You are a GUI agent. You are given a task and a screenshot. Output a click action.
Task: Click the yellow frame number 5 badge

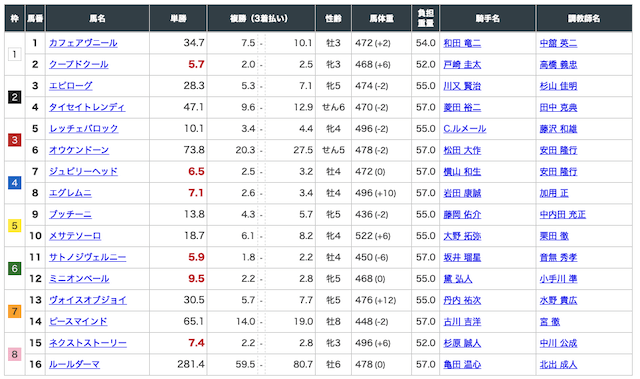tap(15, 226)
